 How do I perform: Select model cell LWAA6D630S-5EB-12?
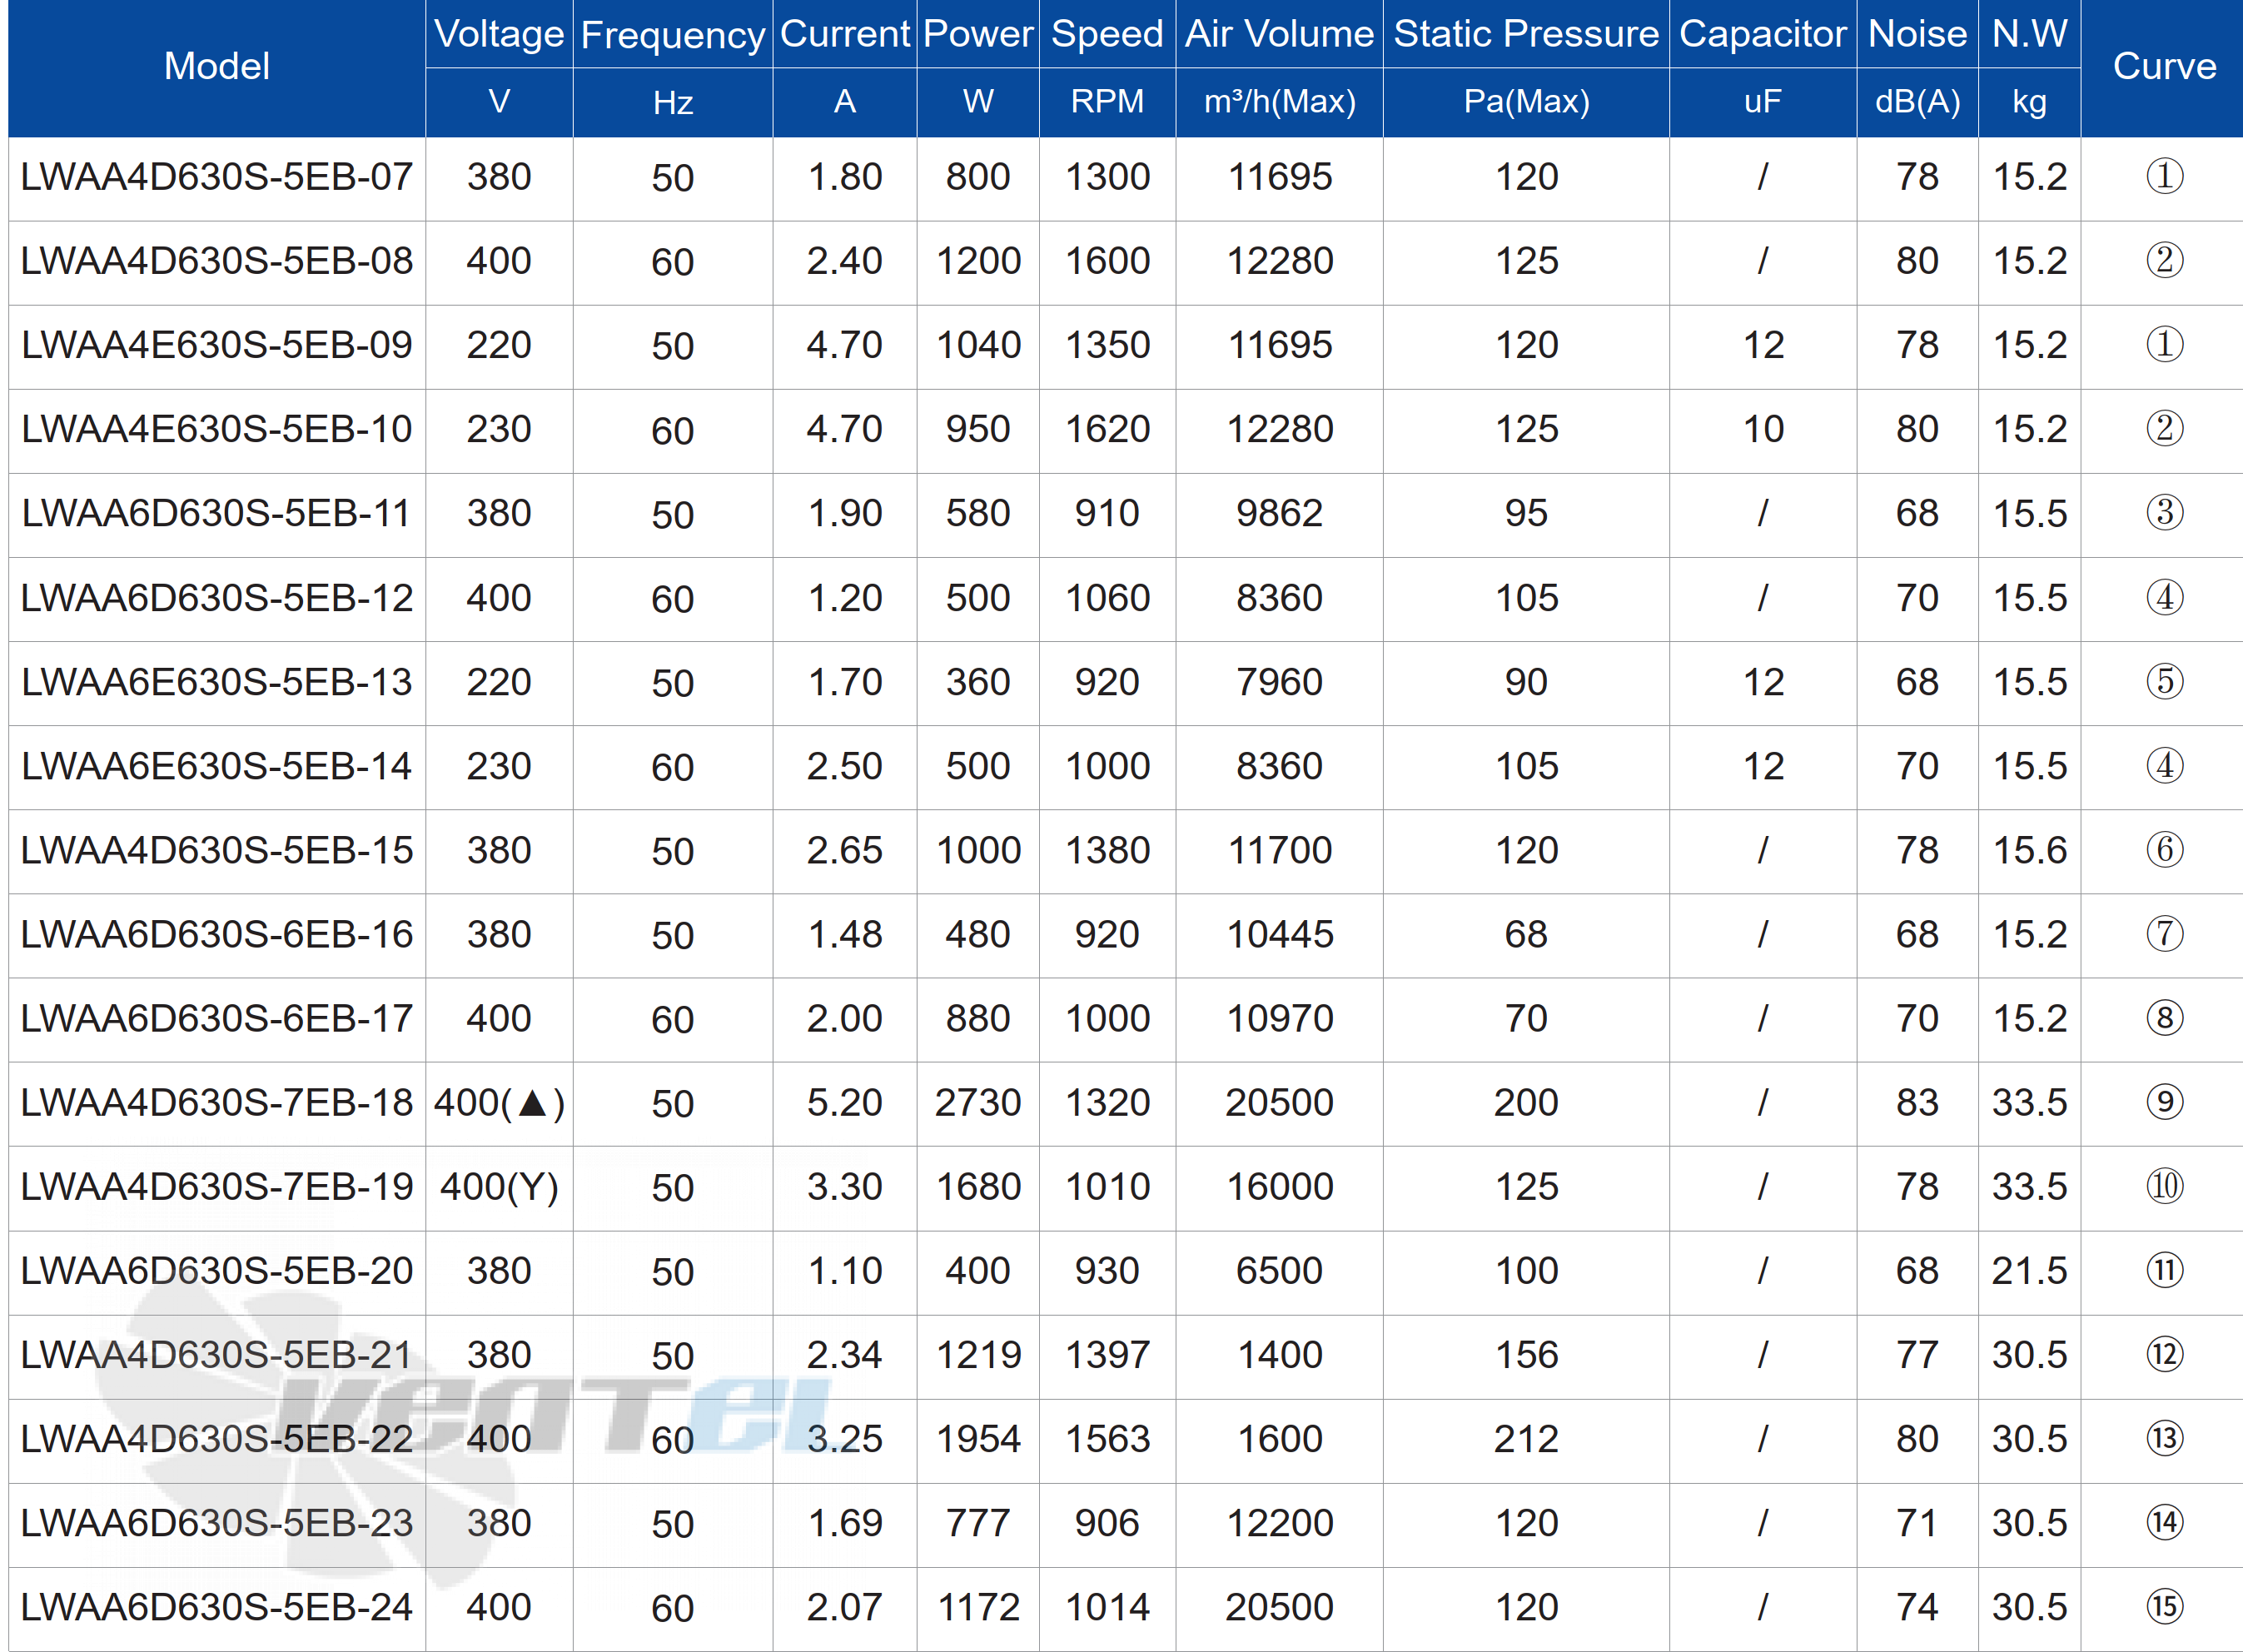217,598
